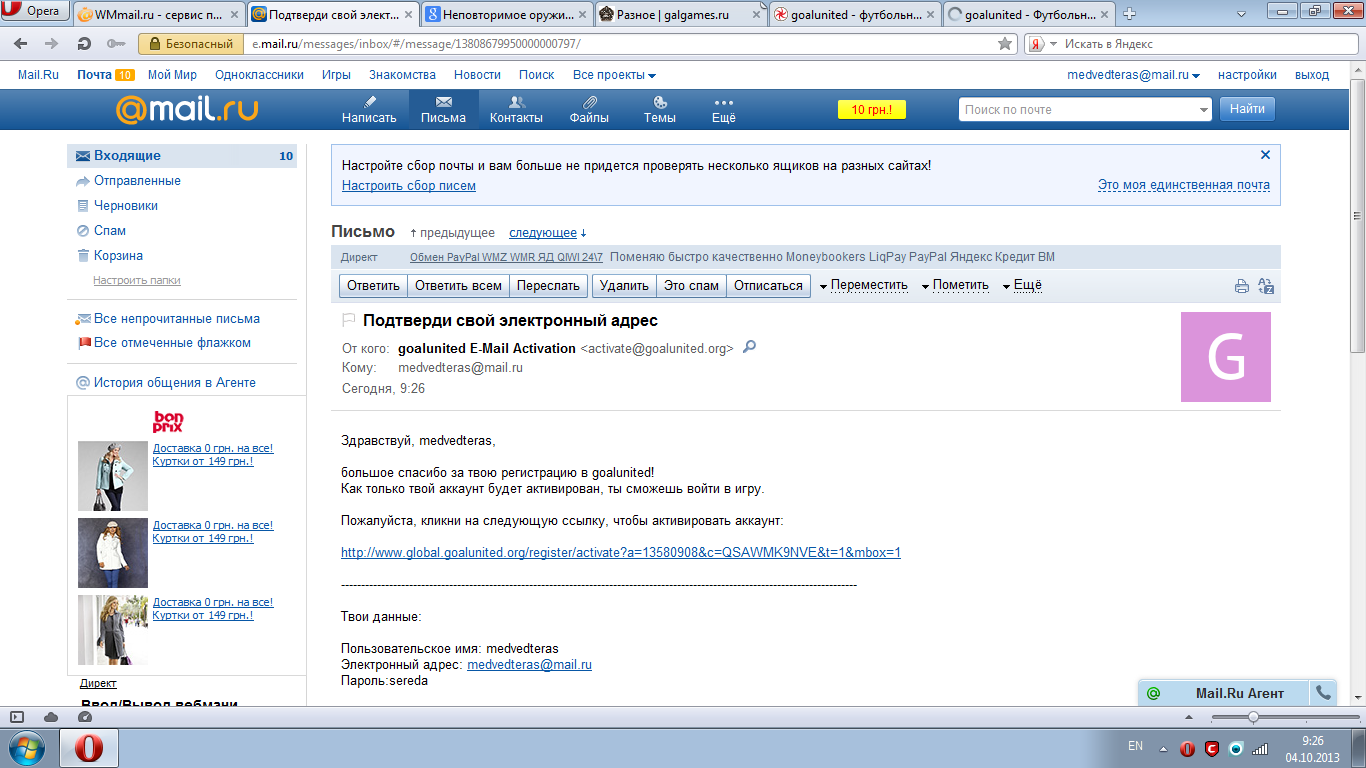Click Это моя единственная почта
The image size is (1366, 768).
(x=1184, y=185)
